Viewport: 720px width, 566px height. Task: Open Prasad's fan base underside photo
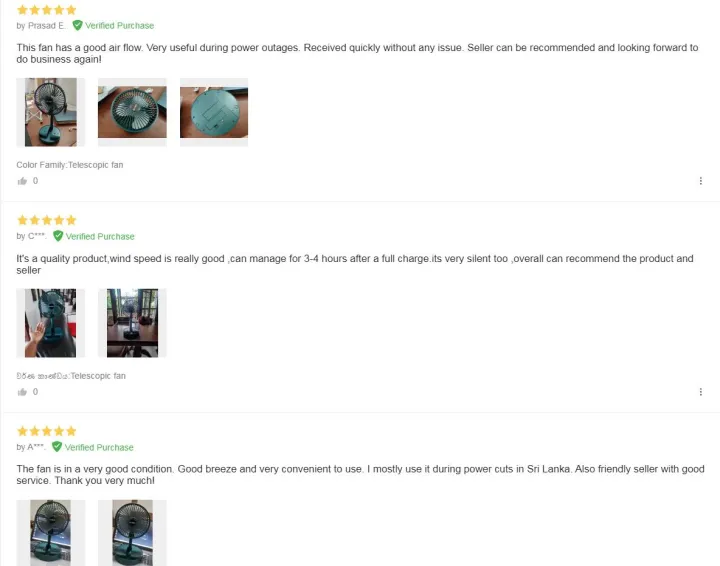pos(214,112)
